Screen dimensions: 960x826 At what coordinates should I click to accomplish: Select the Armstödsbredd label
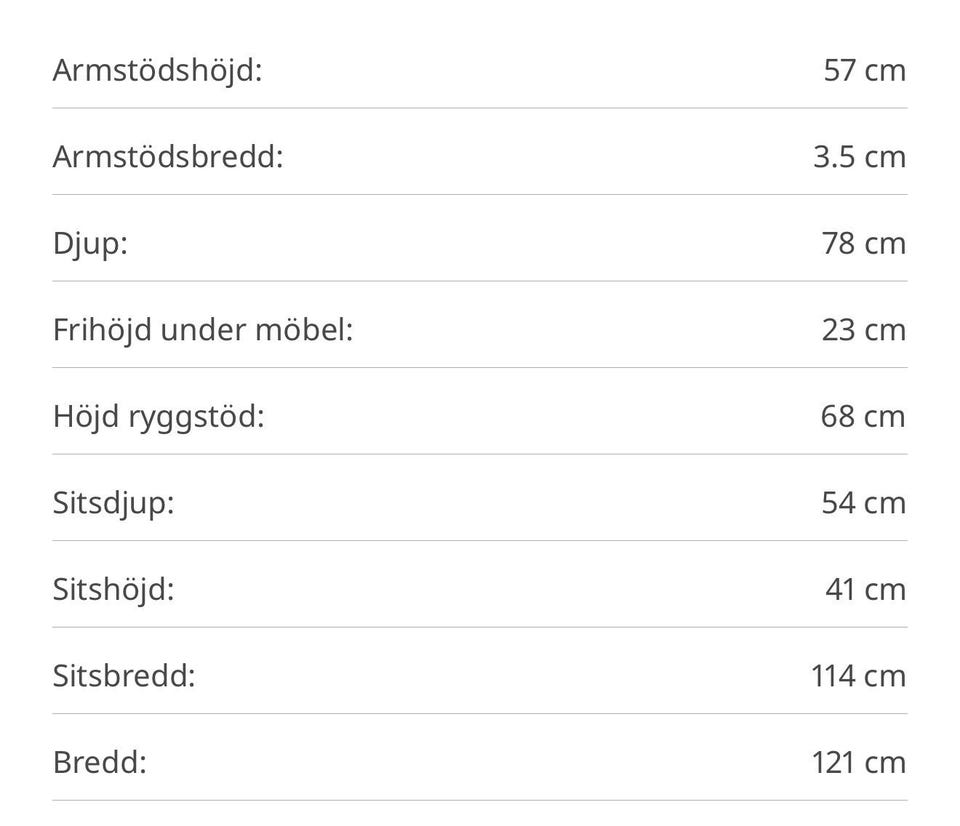[x=168, y=157]
